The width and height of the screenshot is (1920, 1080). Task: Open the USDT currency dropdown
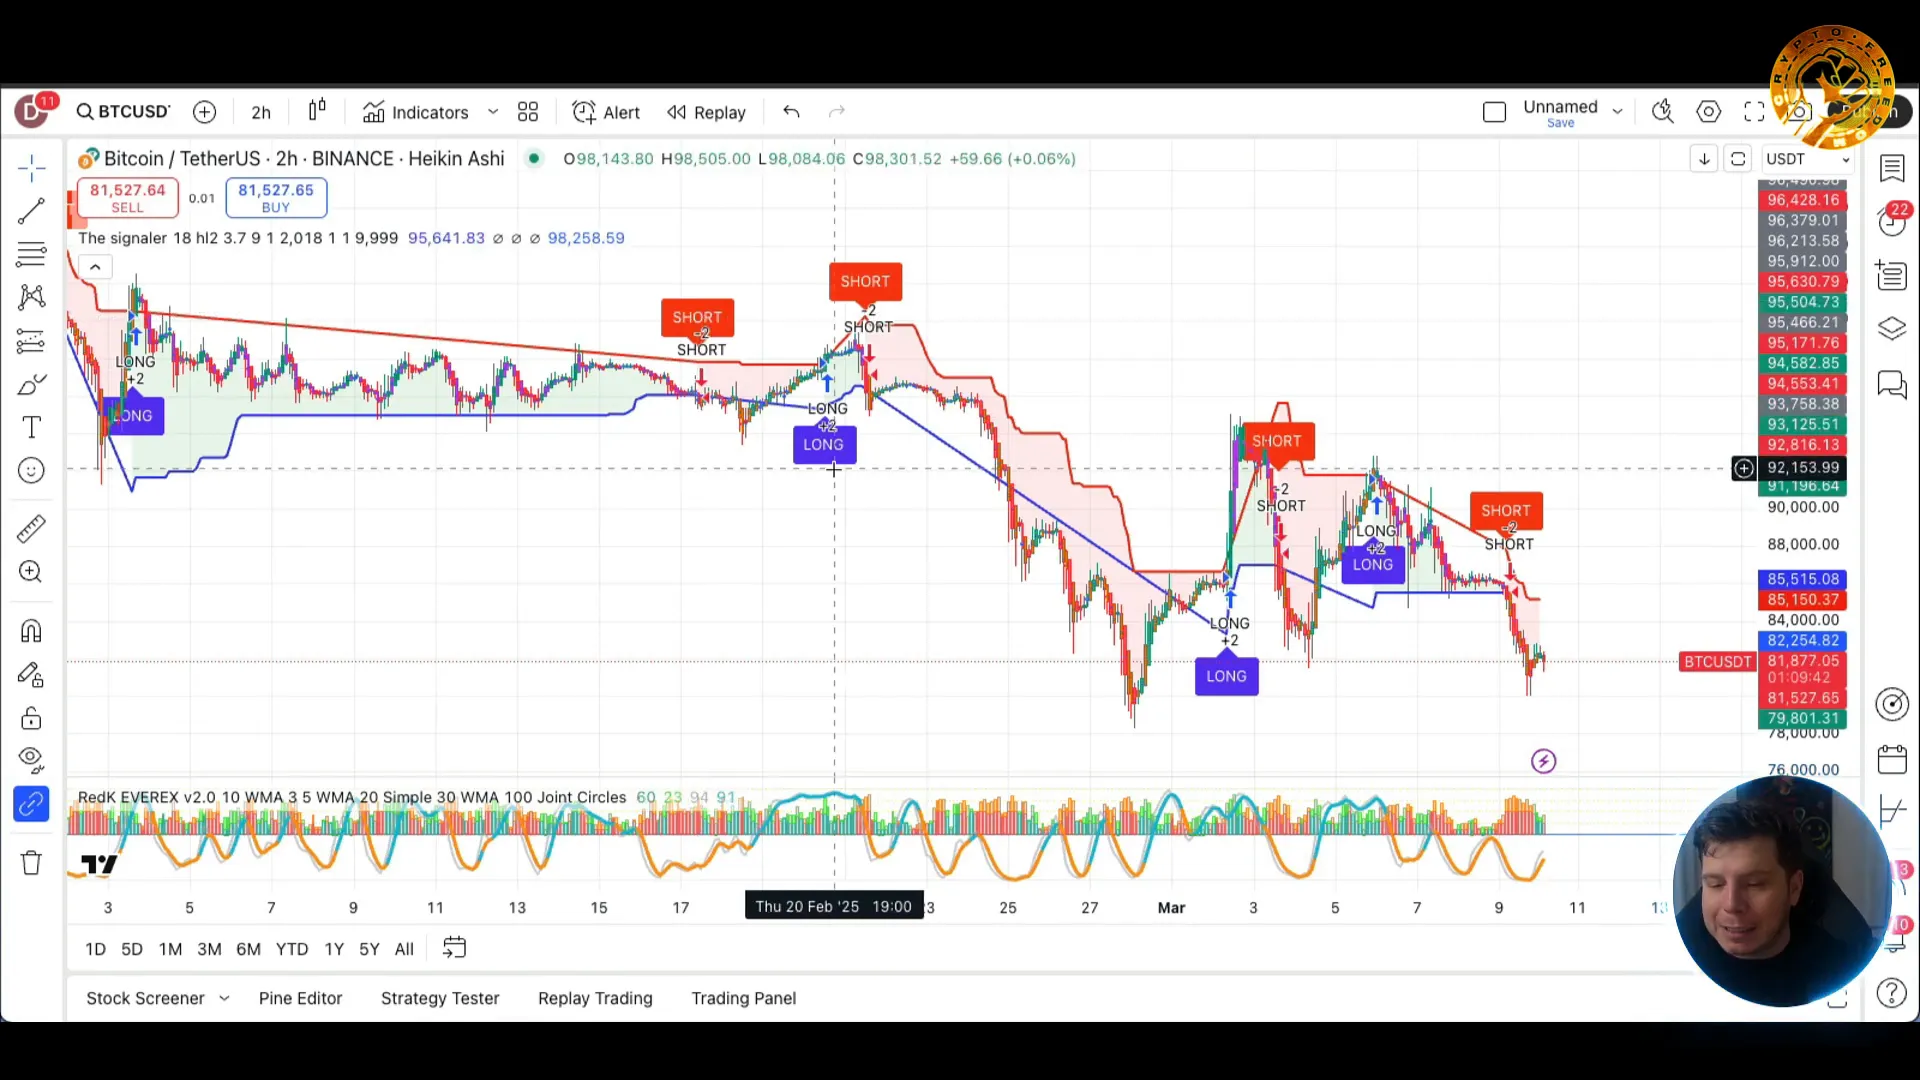coord(1808,159)
